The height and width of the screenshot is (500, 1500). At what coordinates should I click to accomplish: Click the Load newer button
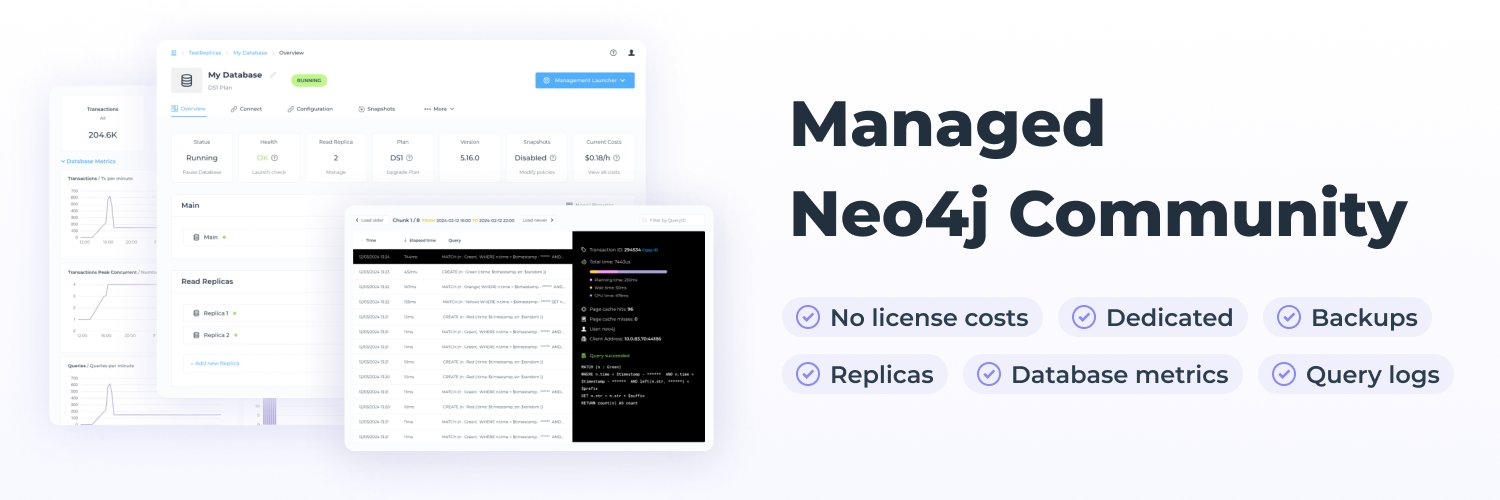coord(536,220)
